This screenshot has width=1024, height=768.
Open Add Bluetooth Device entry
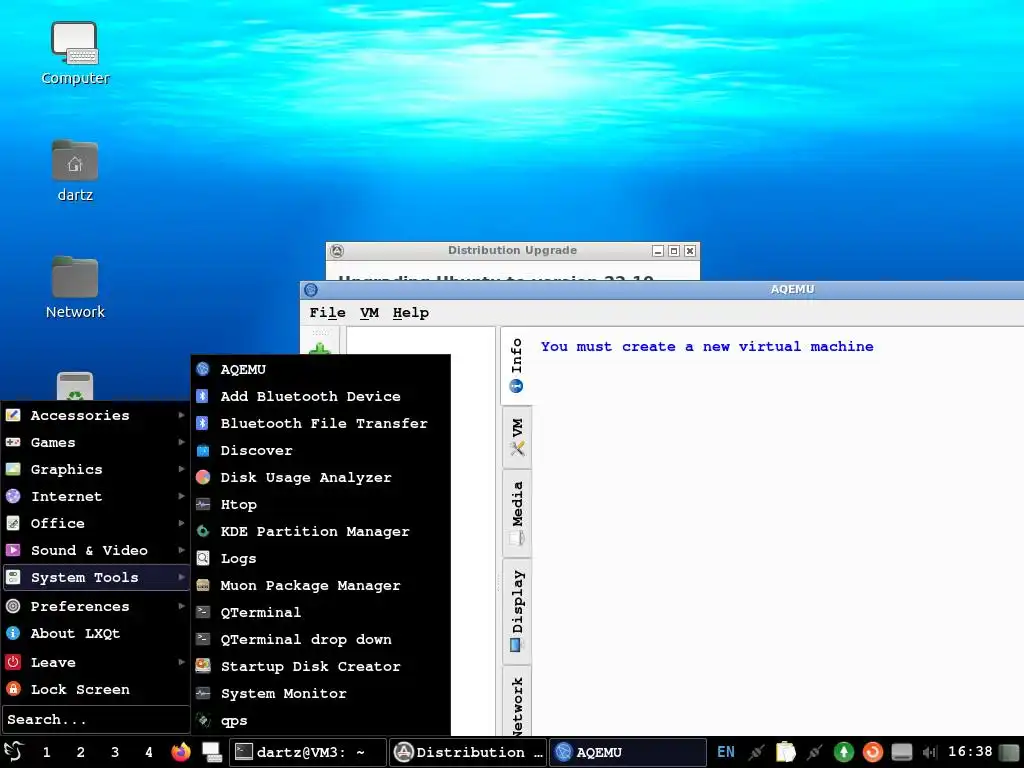click(x=320, y=396)
